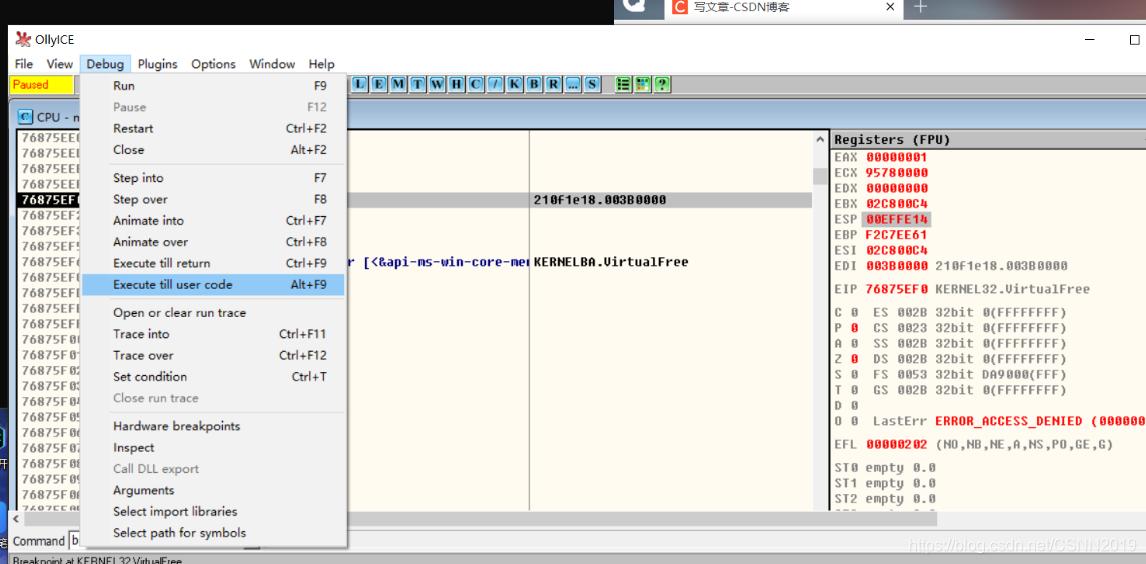This screenshot has width=1146, height=564.
Task: Open Threads (T) toolbar icon
Action: click(417, 84)
